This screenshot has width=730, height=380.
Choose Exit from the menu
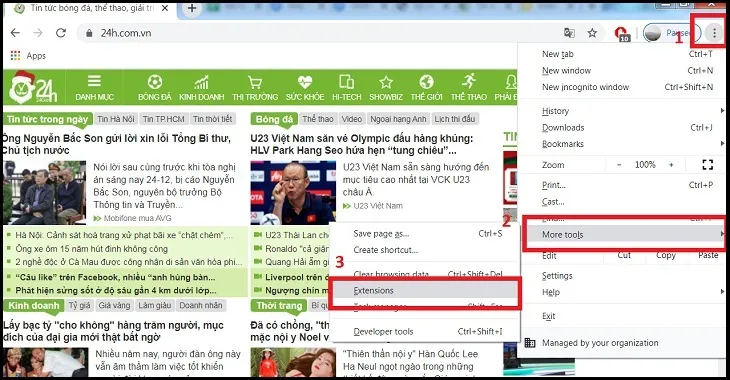pyautogui.click(x=622, y=316)
